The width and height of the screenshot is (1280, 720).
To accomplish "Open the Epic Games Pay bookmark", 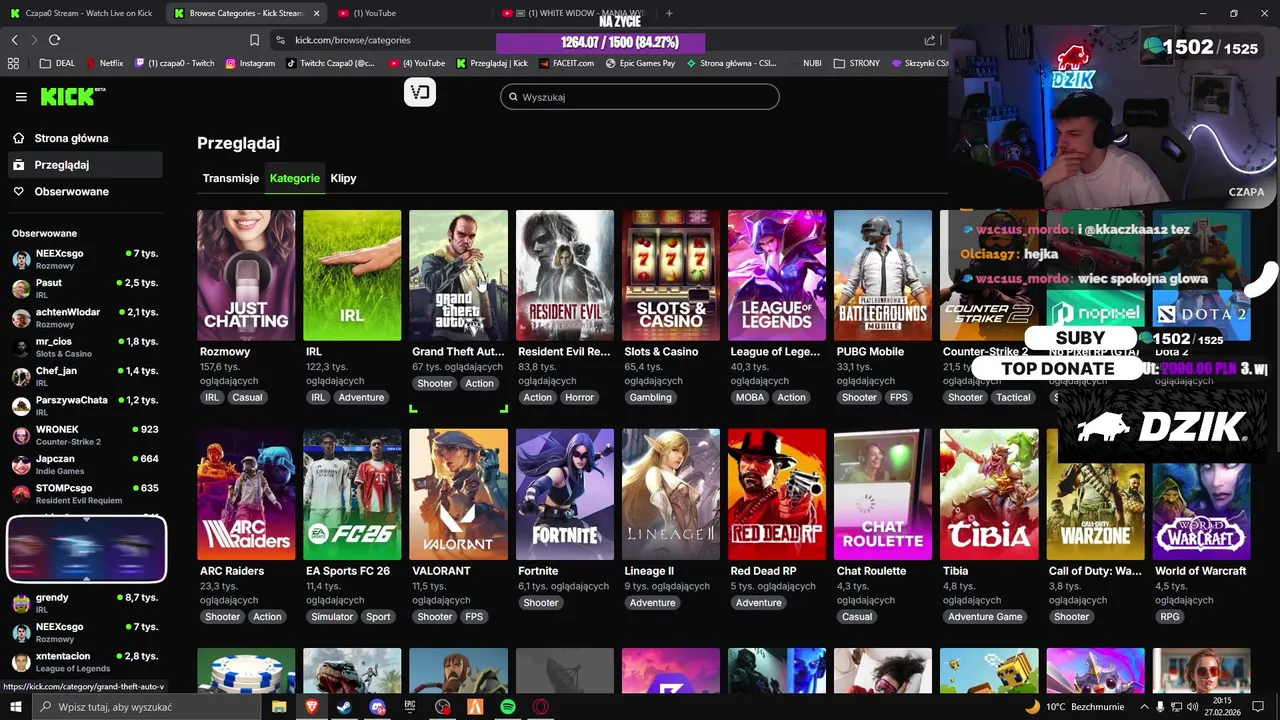I will tap(640, 63).
